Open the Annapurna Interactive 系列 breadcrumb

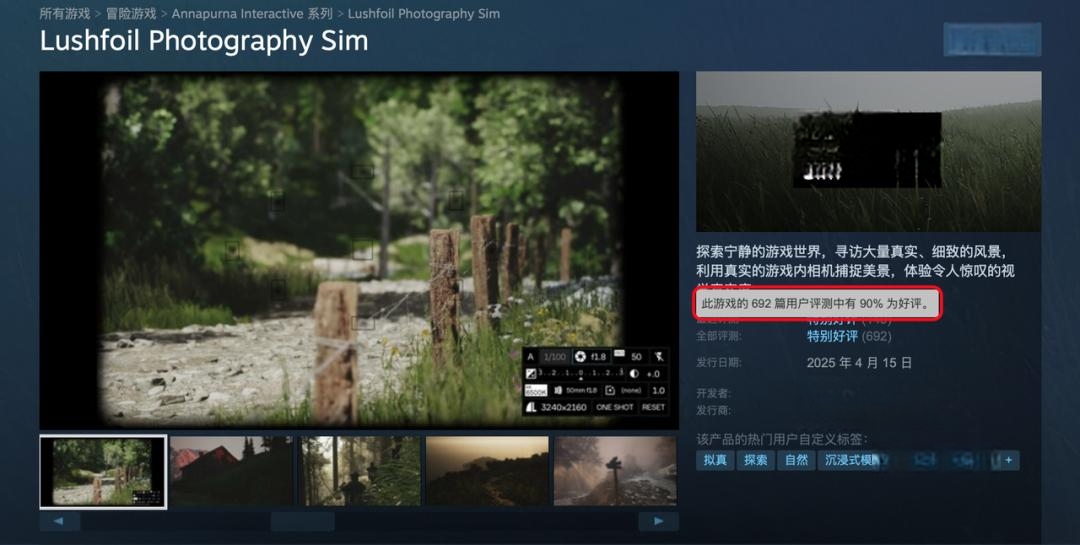click(252, 14)
